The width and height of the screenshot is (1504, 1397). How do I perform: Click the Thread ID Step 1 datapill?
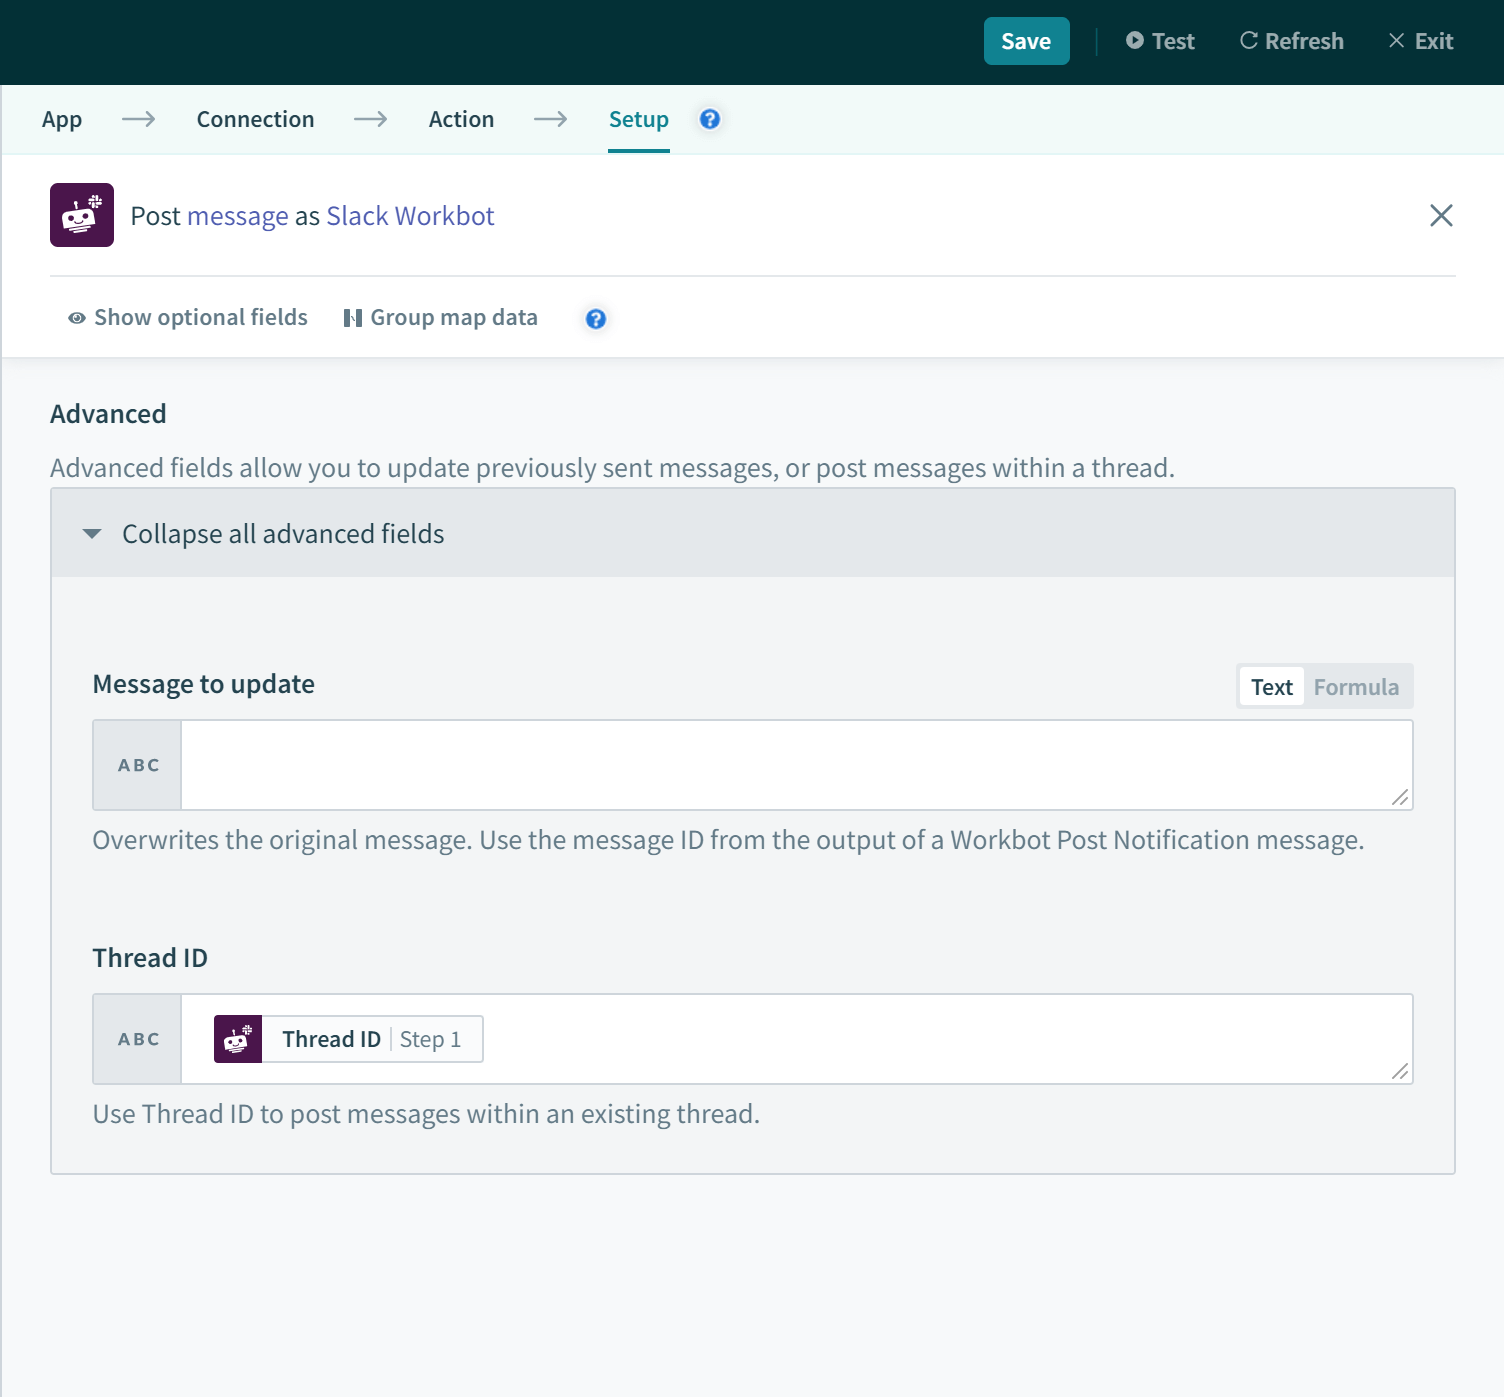[x=348, y=1039]
